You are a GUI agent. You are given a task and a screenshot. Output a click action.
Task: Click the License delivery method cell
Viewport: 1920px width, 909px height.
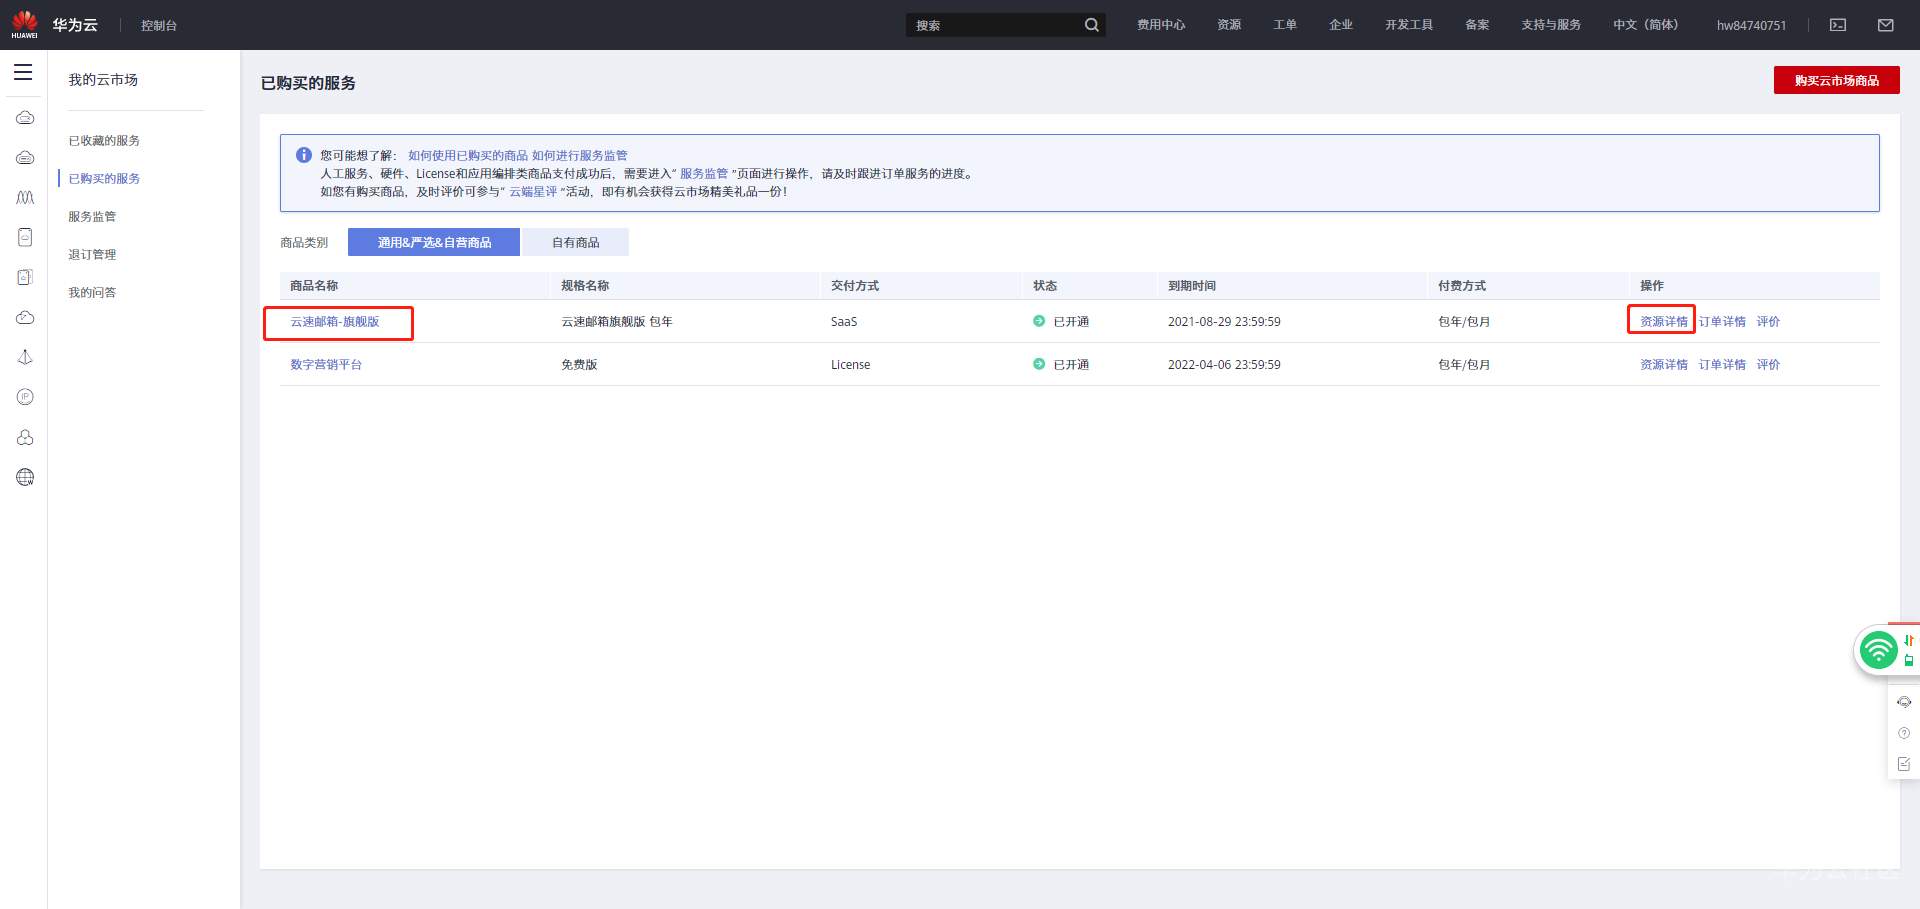tap(851, 365)
